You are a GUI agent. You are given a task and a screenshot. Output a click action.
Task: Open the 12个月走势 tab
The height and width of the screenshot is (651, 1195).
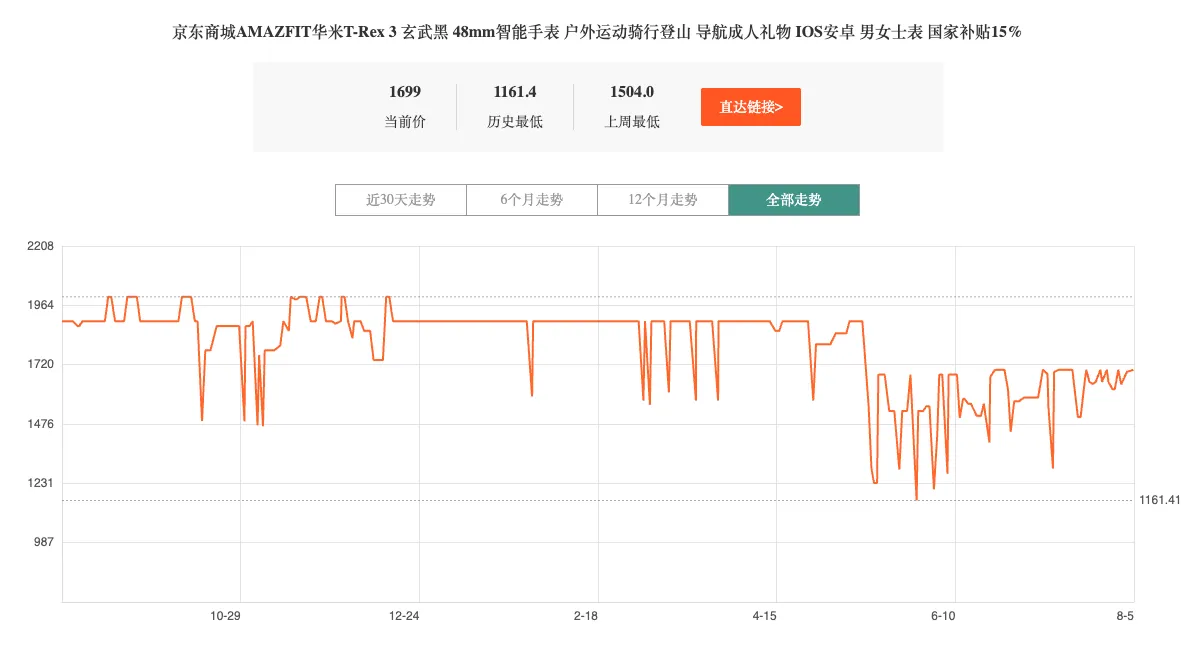point(662,200)
